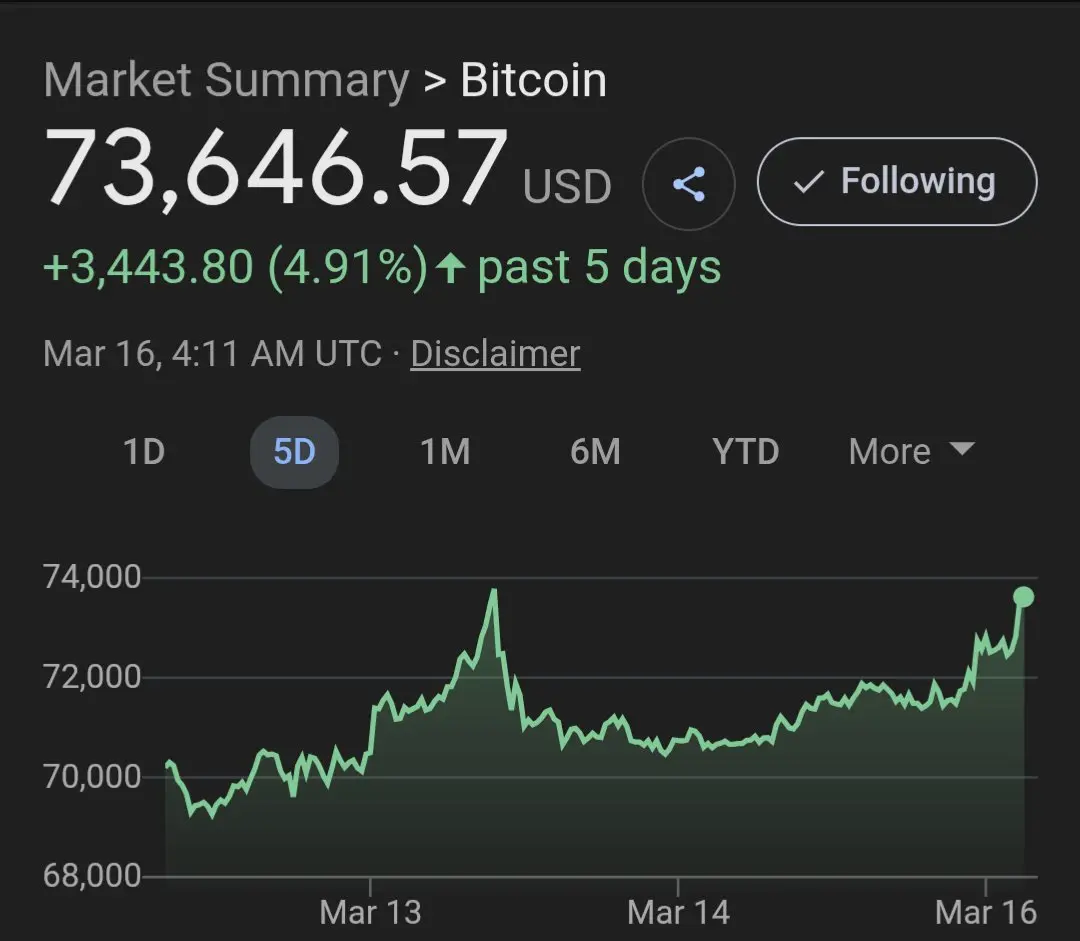Show the 1M chart range

[x=445, y=452]
